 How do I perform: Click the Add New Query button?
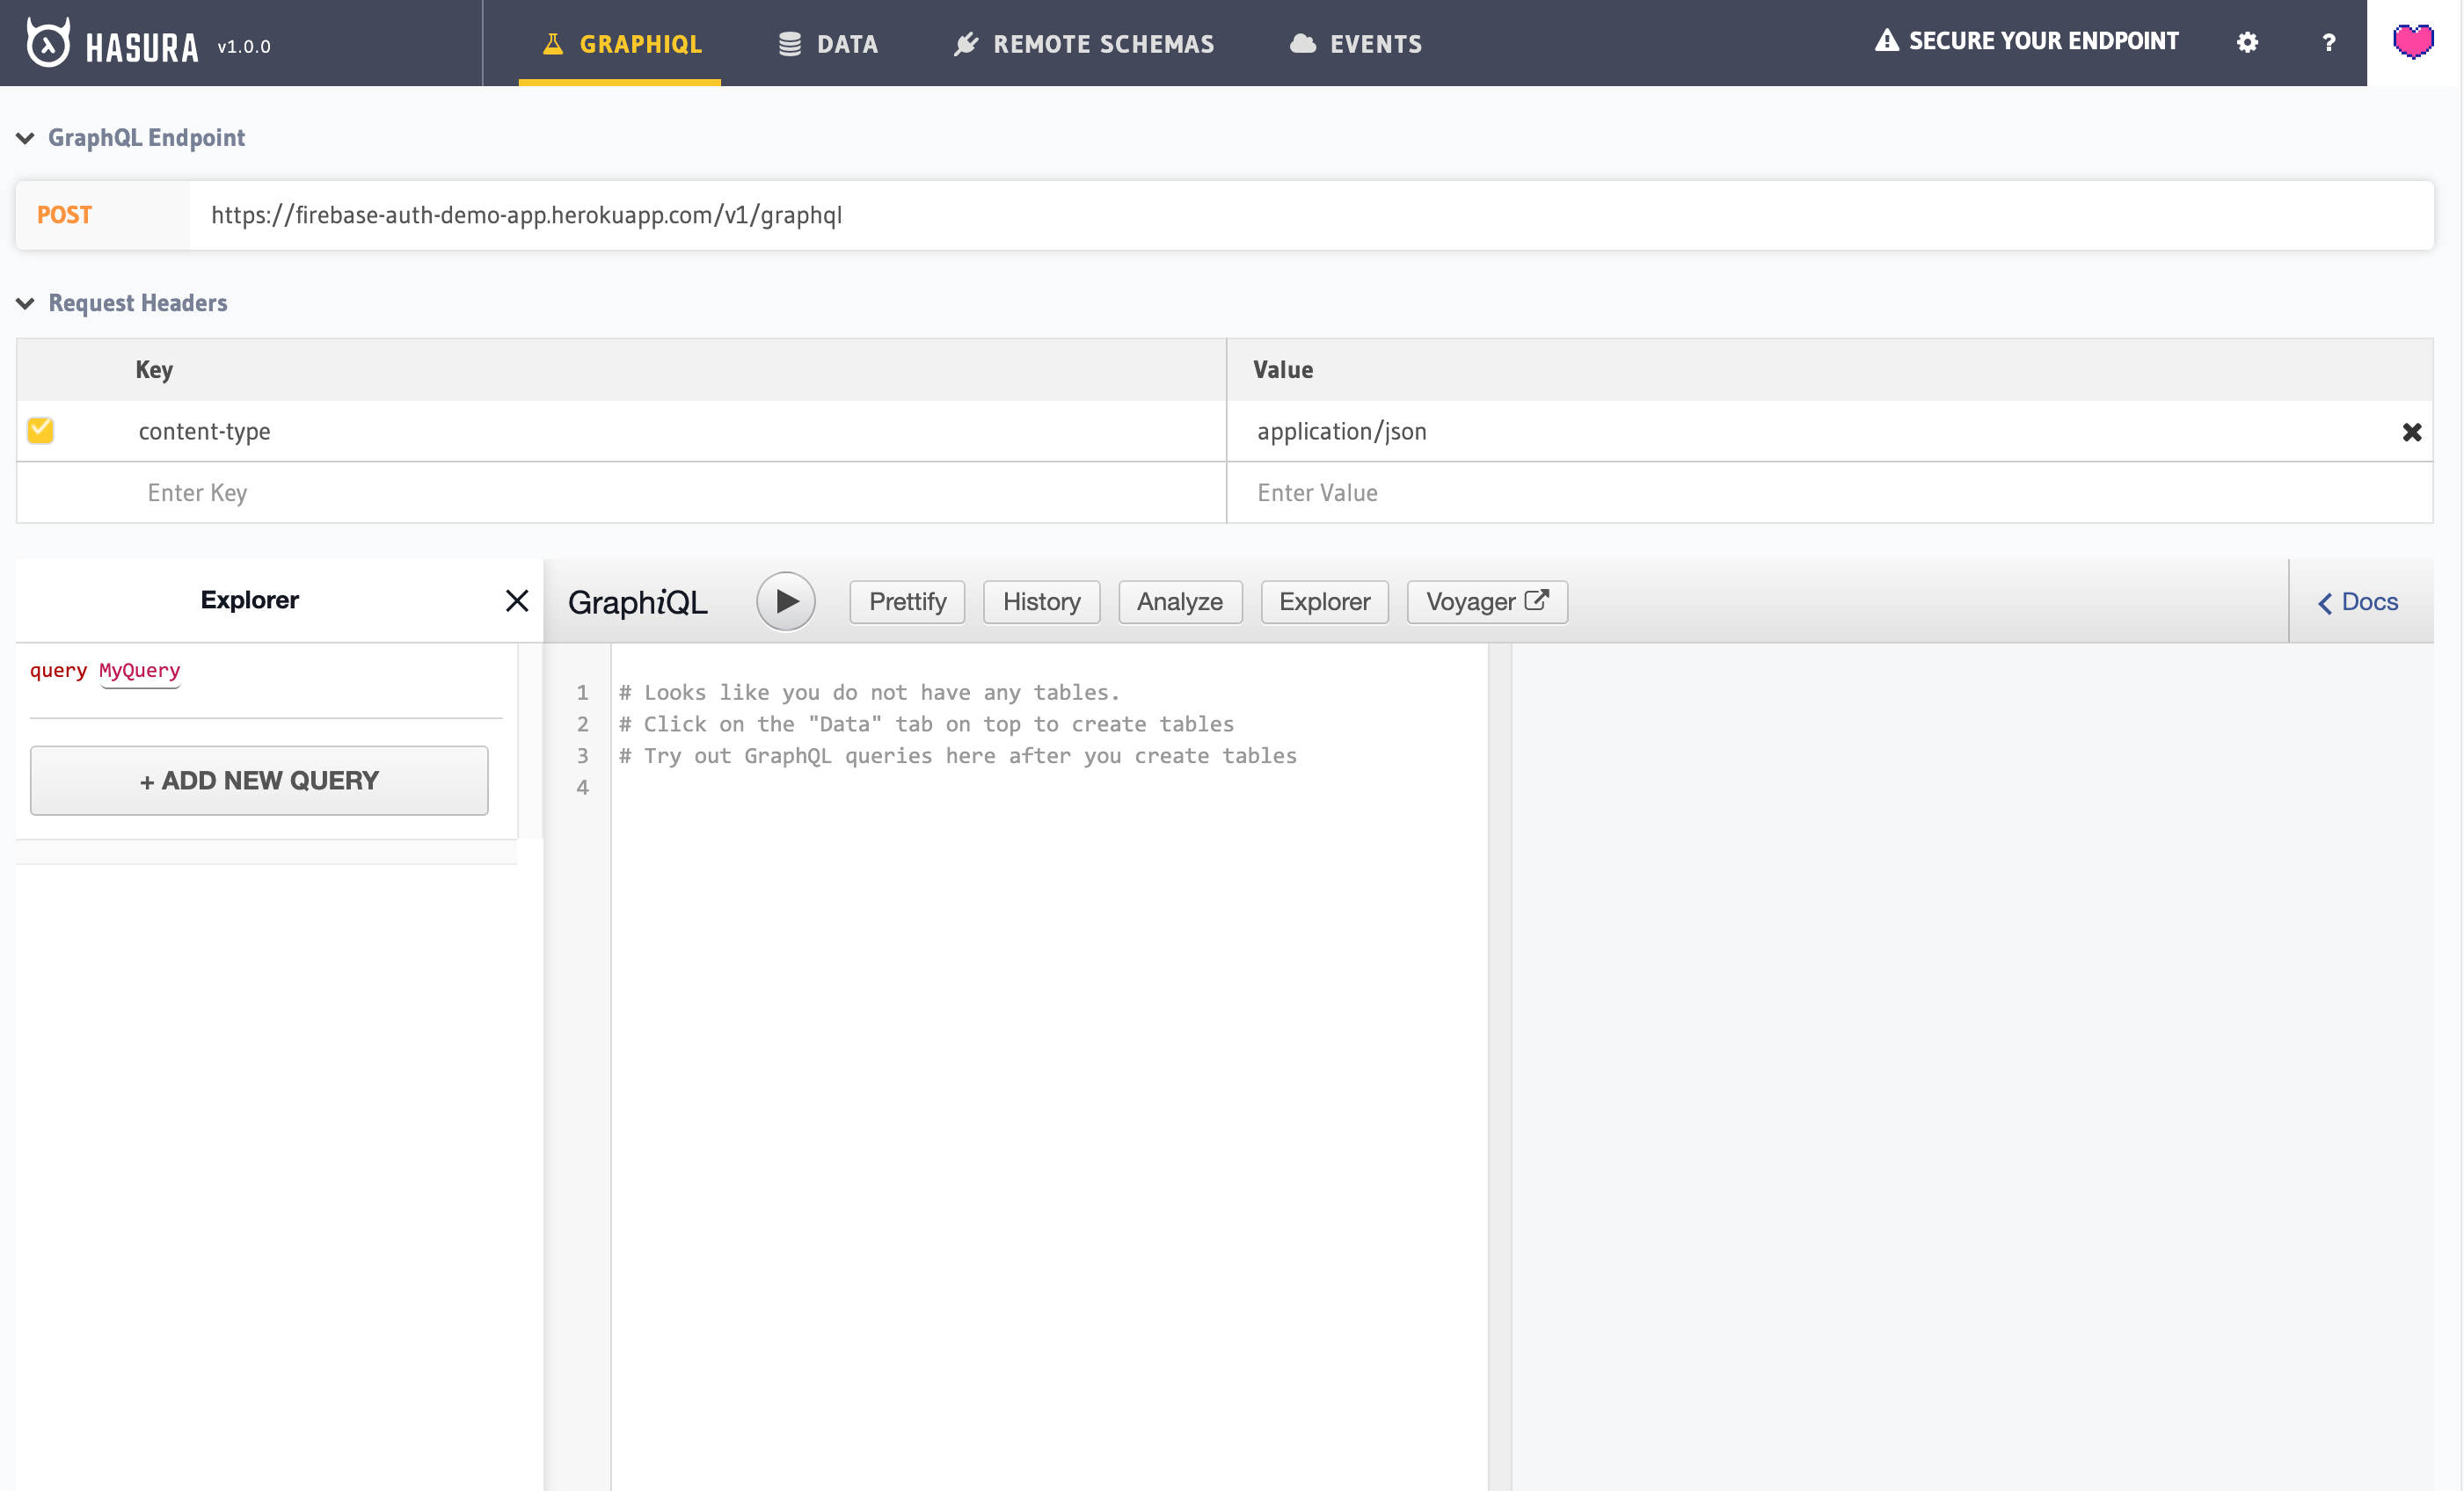tap(259, 780)
